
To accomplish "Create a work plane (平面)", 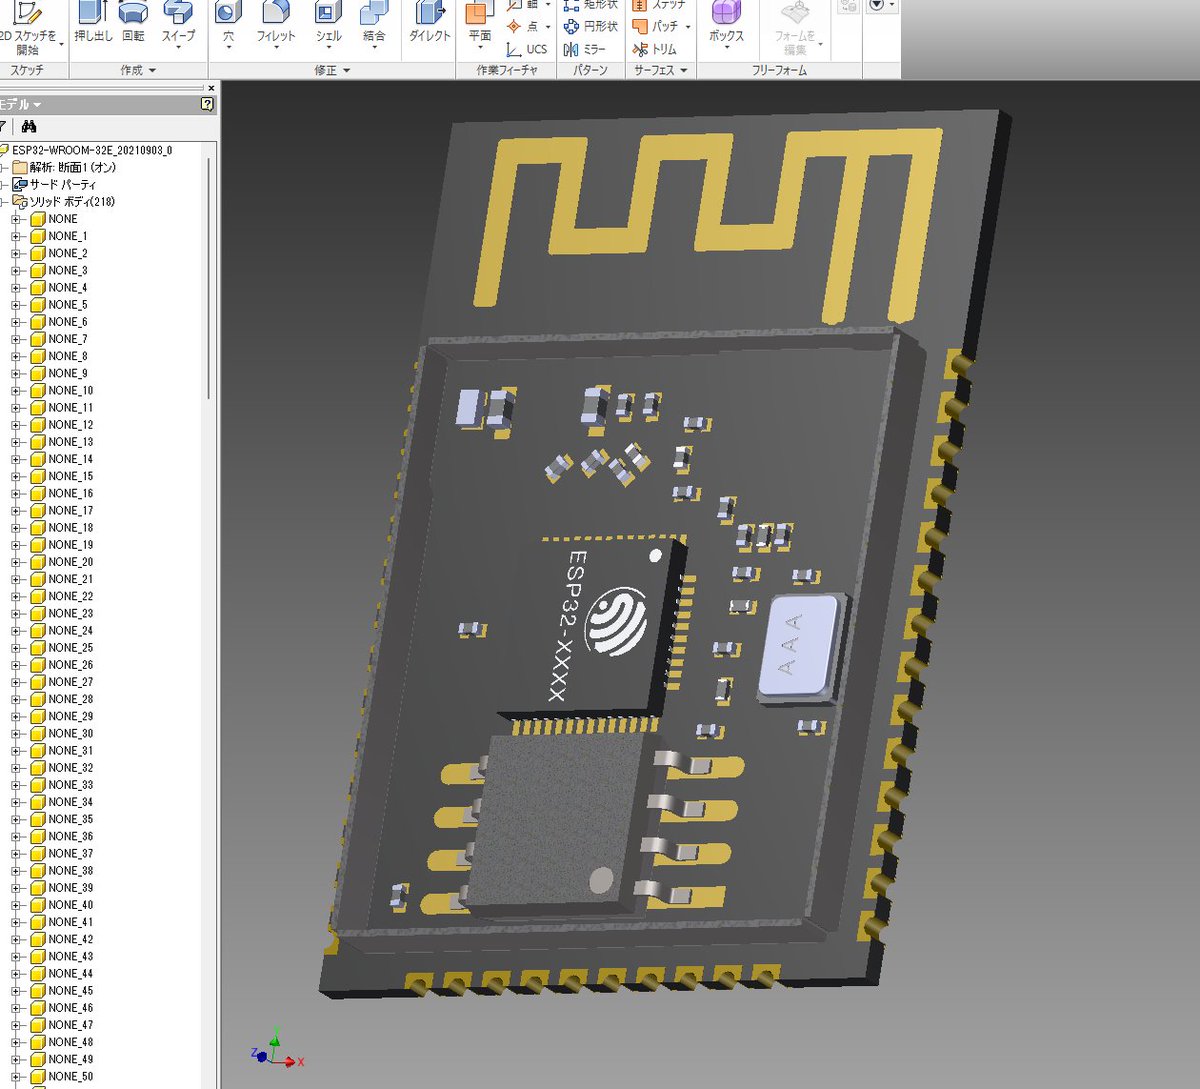I will click(480, 24).
